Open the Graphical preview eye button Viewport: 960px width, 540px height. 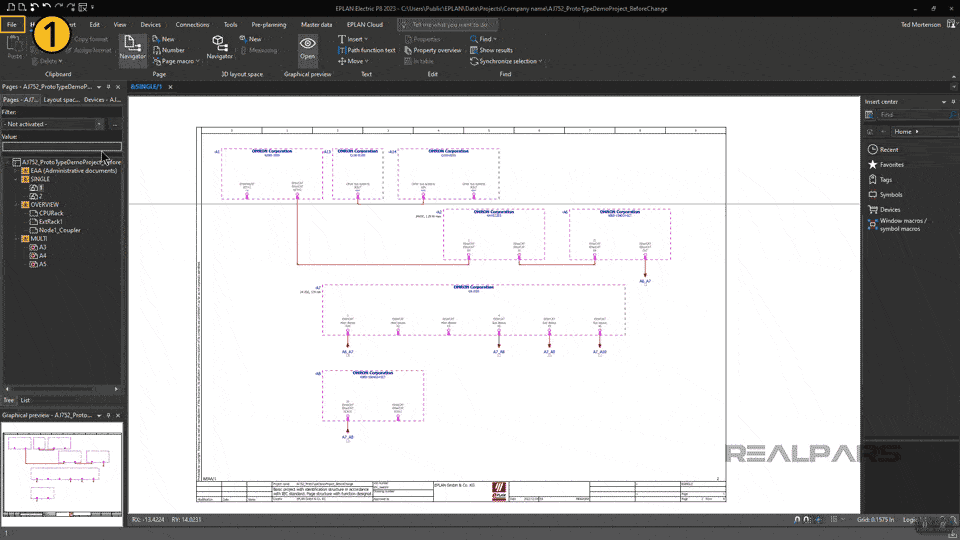(307, 48)
